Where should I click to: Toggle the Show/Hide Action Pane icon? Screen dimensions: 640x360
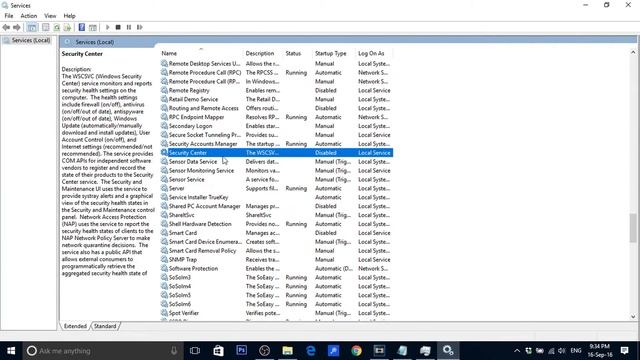[x=93, y=27]
